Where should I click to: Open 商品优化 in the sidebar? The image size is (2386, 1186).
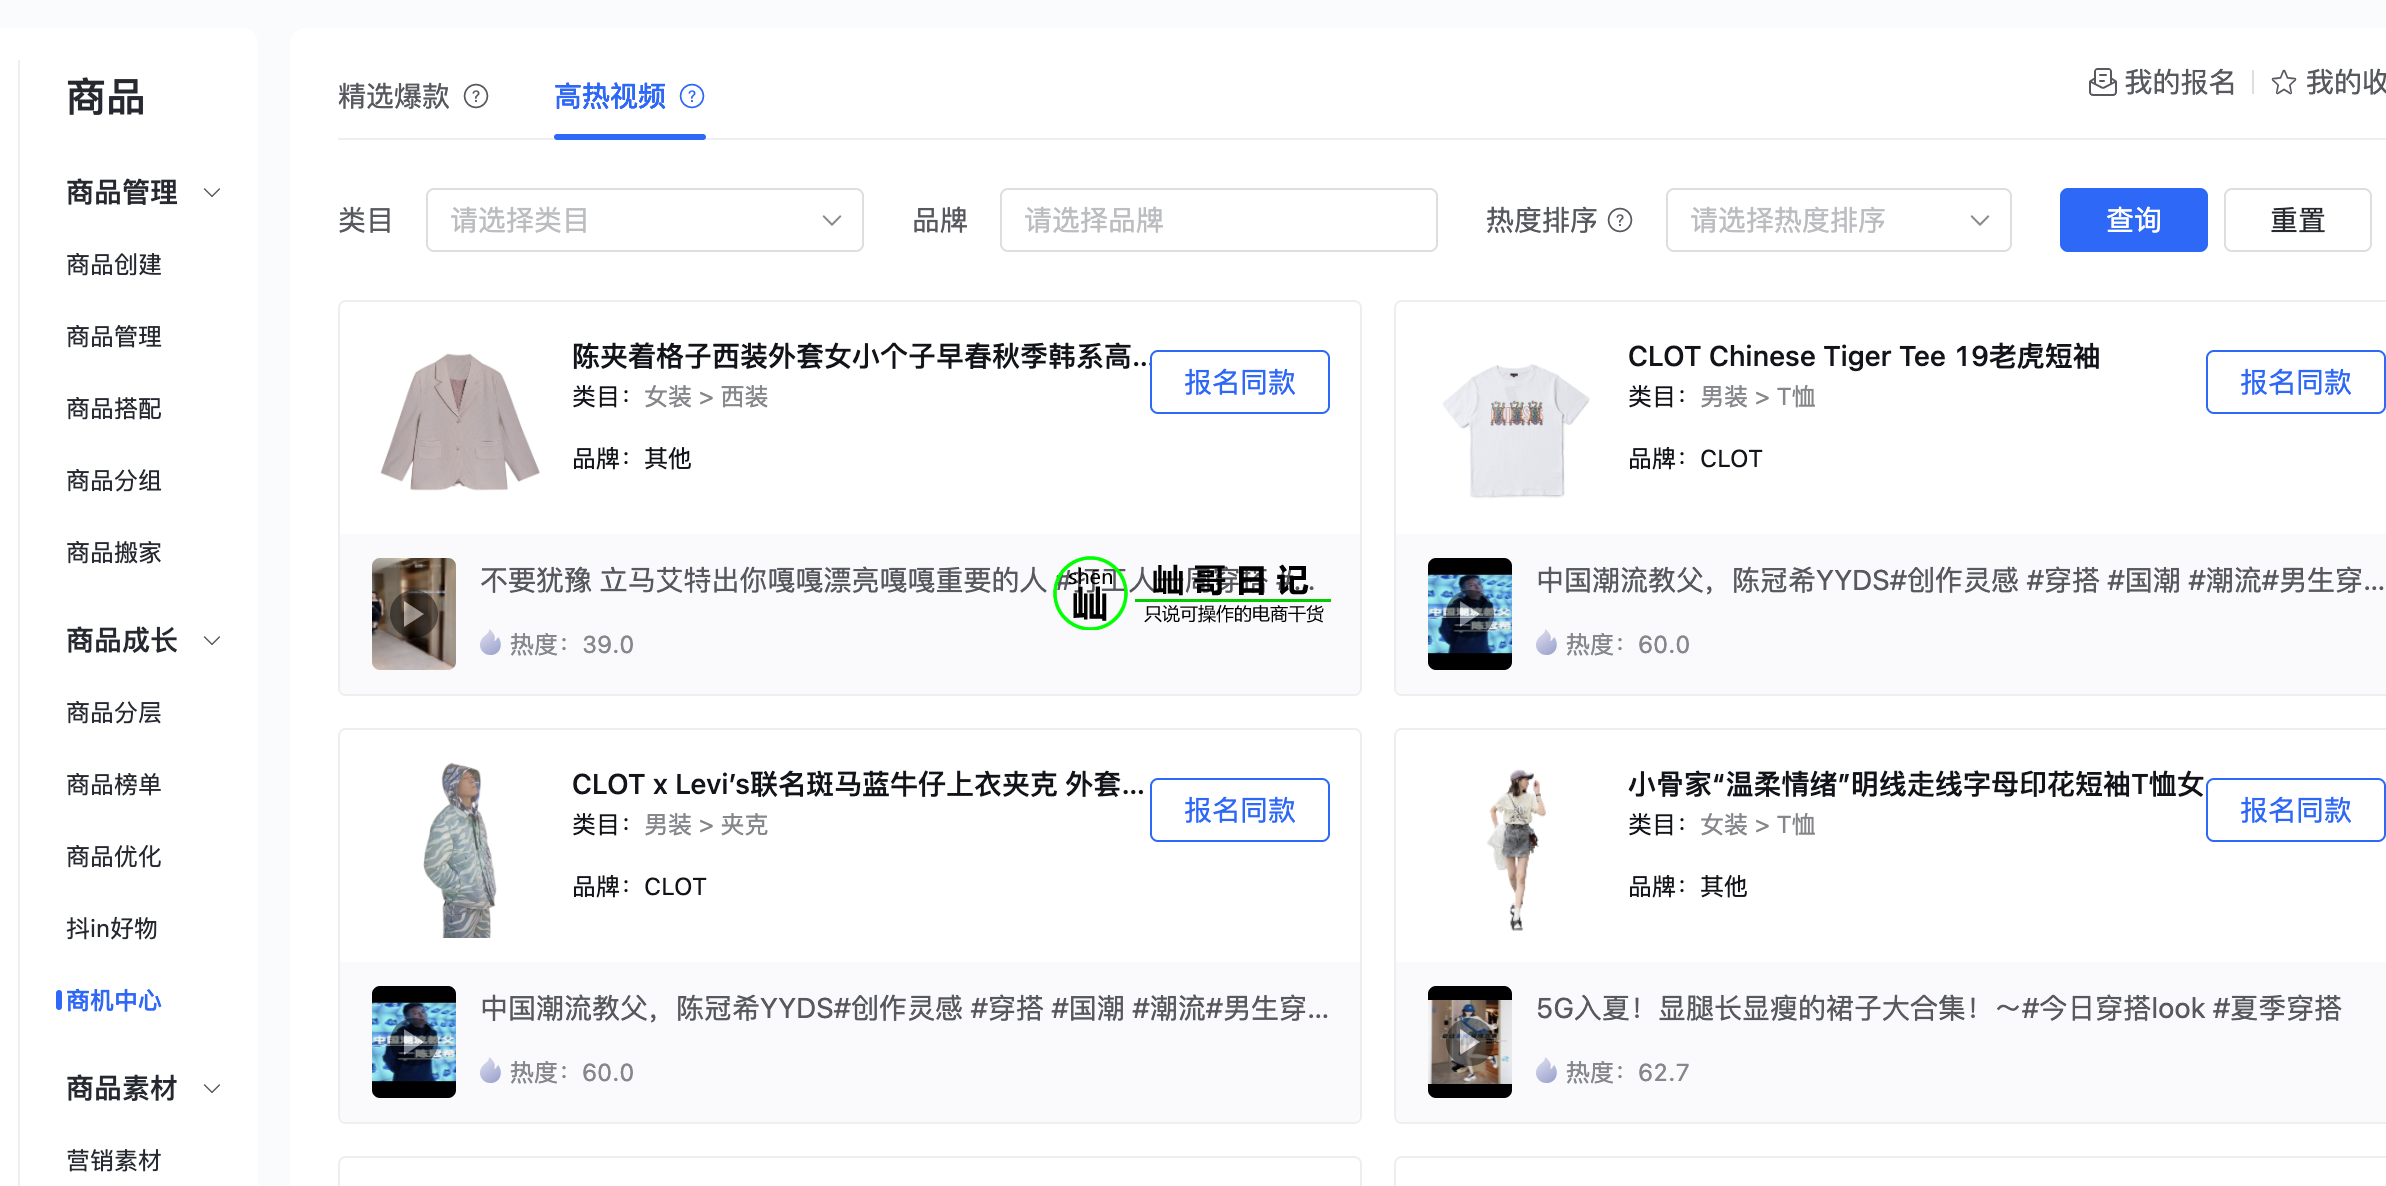pos(114,856)
